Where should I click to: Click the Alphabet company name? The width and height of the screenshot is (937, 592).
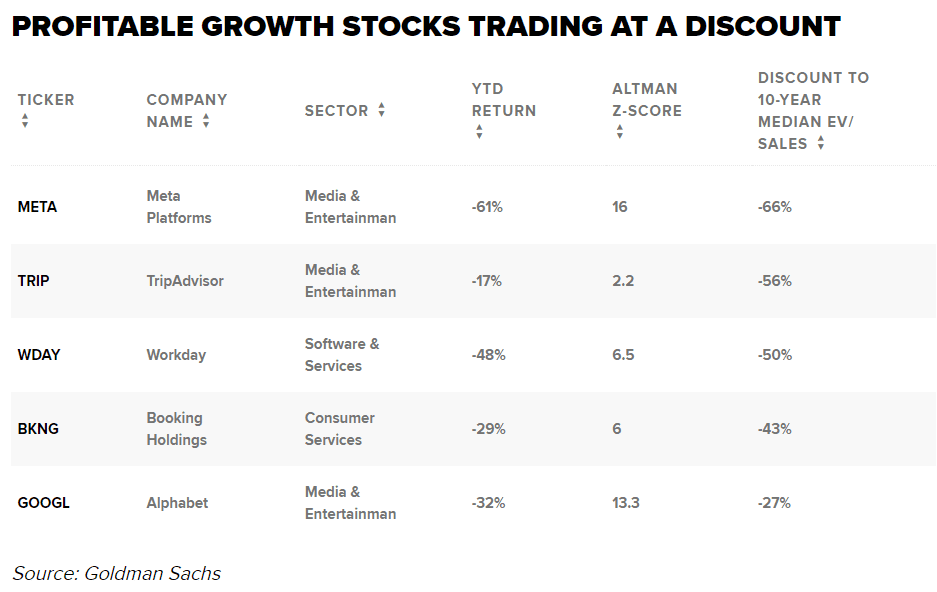[x=177, y=503]
